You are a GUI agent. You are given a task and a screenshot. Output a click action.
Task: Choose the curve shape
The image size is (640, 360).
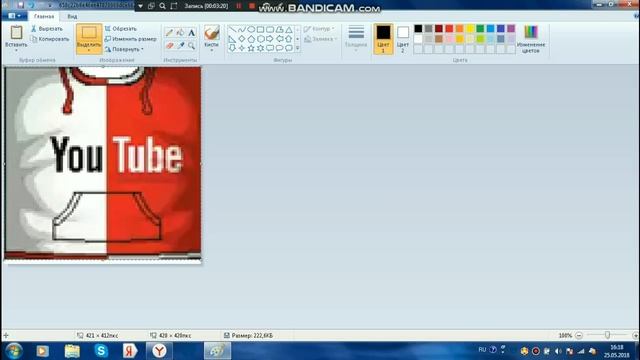tap(242, 29)
